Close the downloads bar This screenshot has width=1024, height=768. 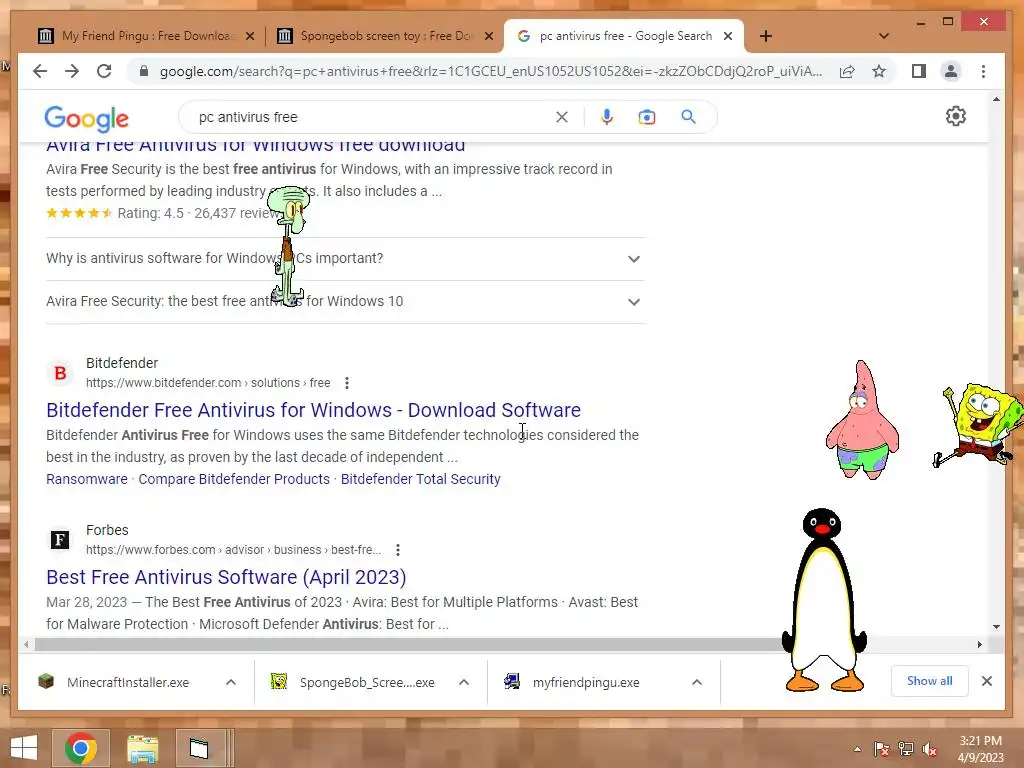[987, 681]
